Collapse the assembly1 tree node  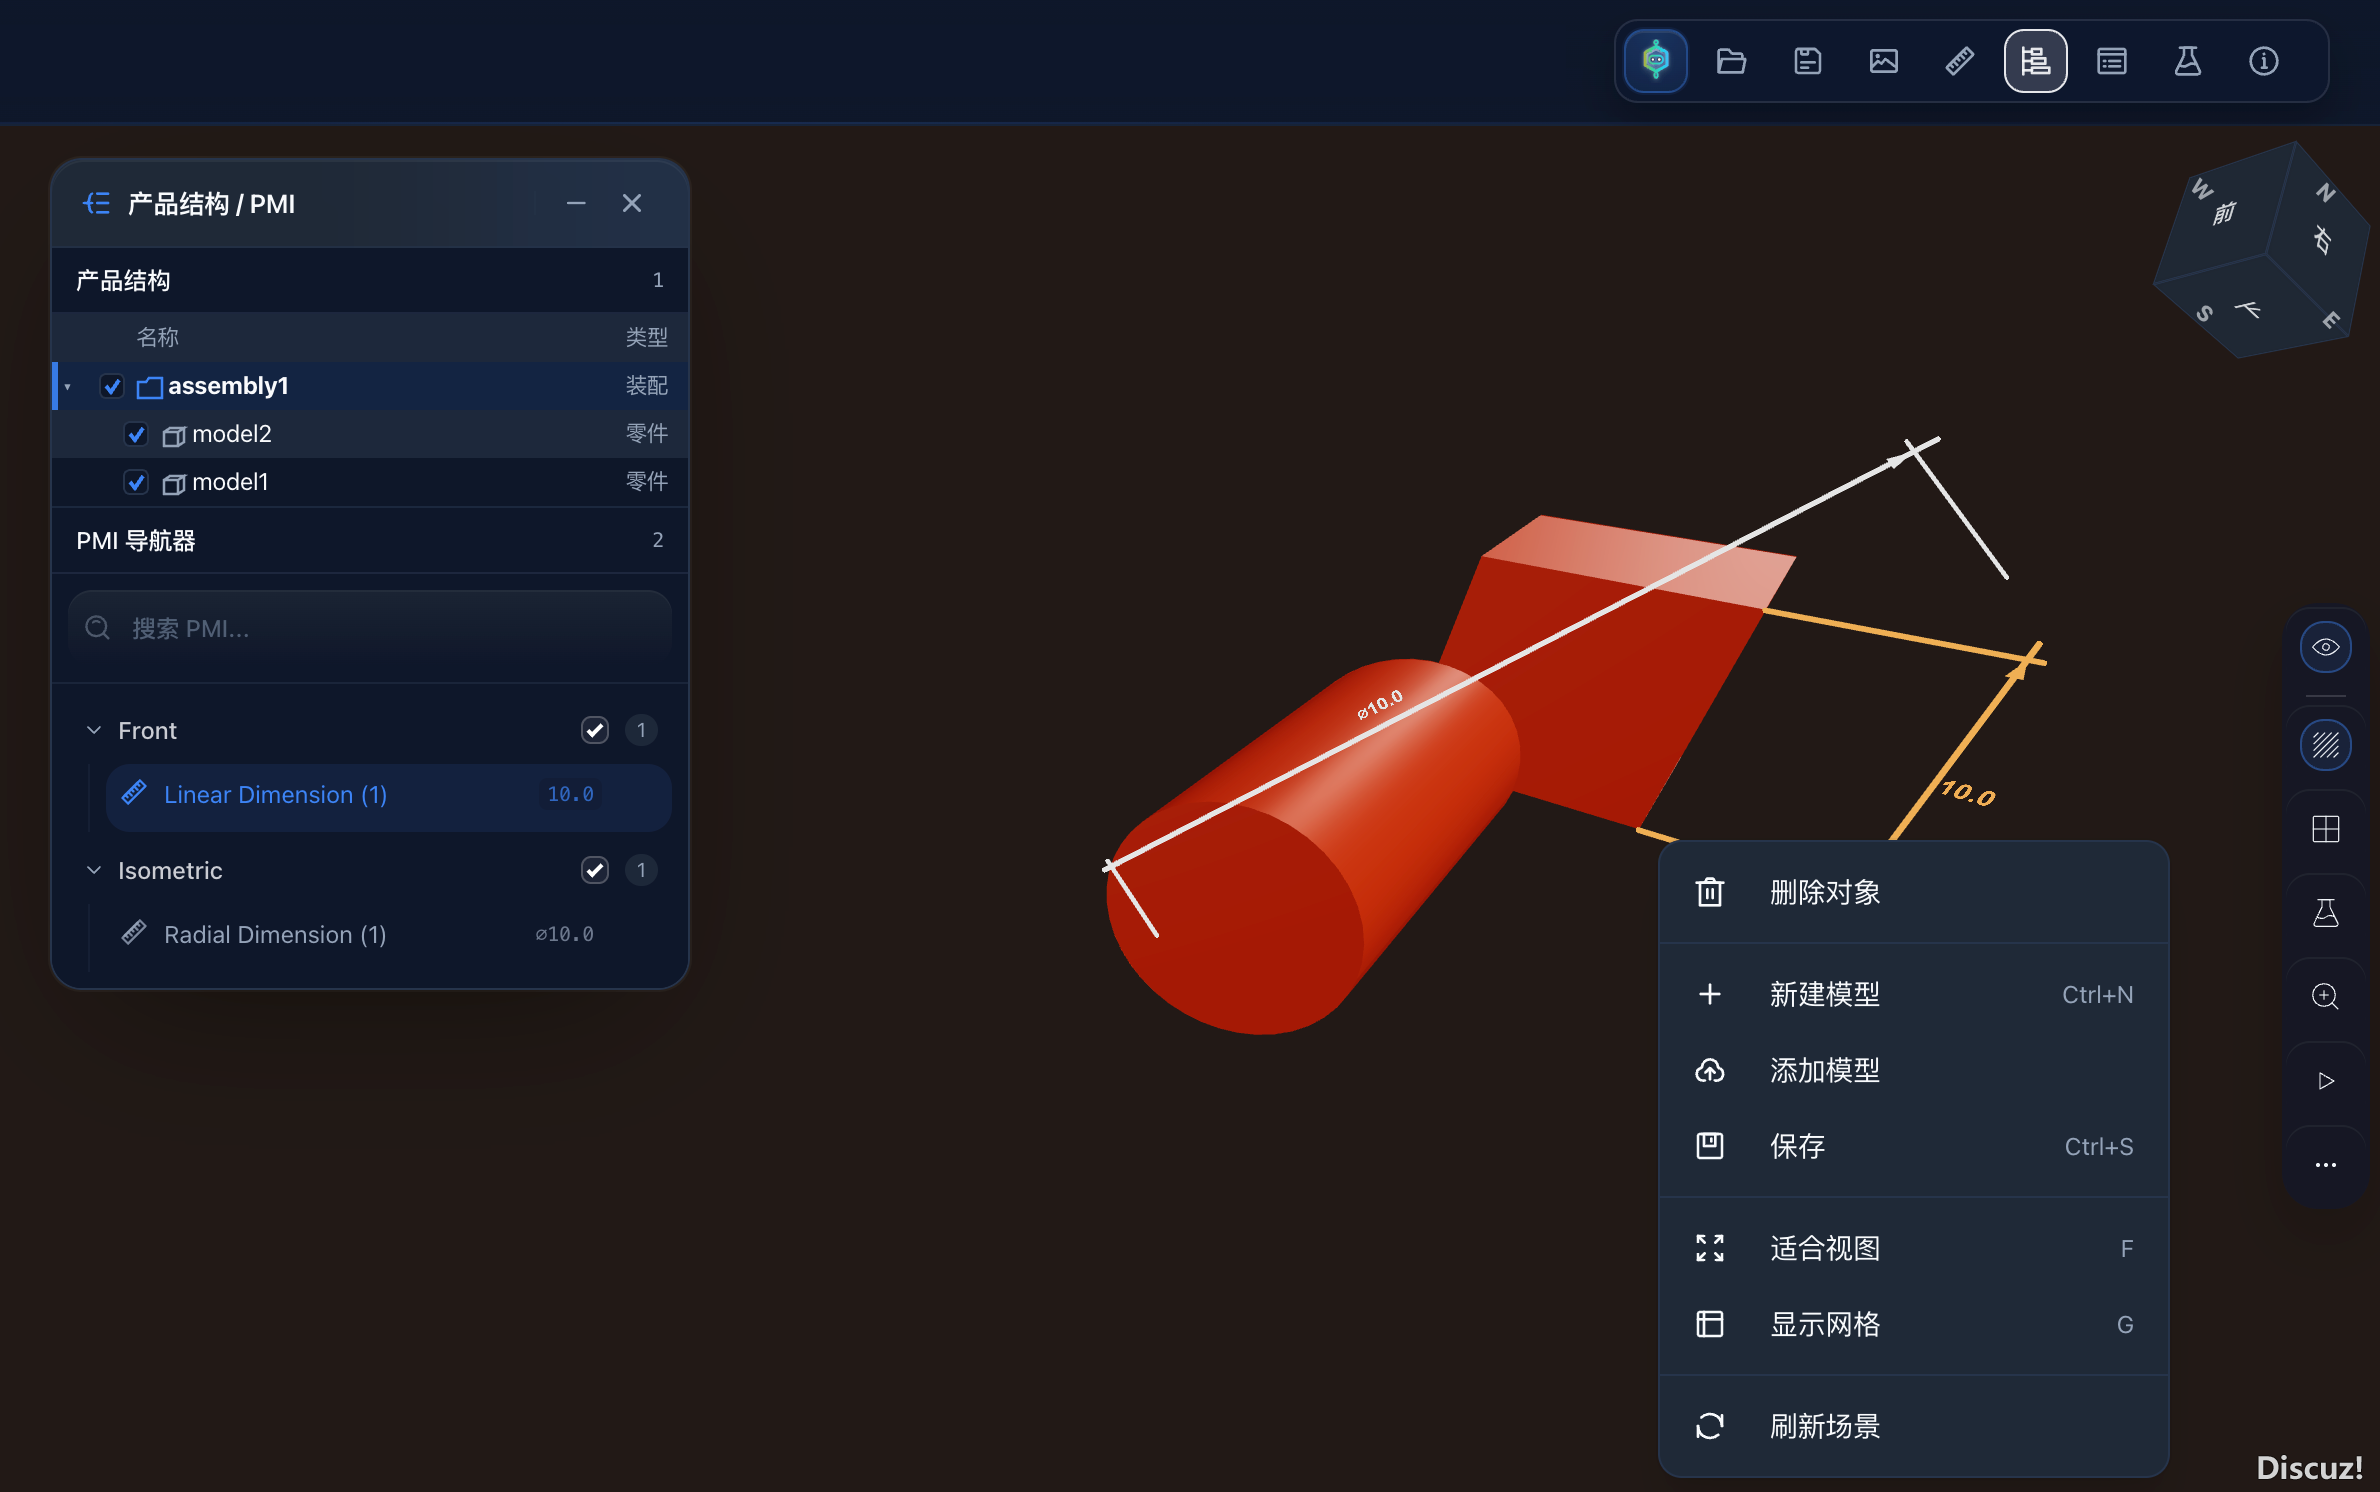(x=68, y=387)
